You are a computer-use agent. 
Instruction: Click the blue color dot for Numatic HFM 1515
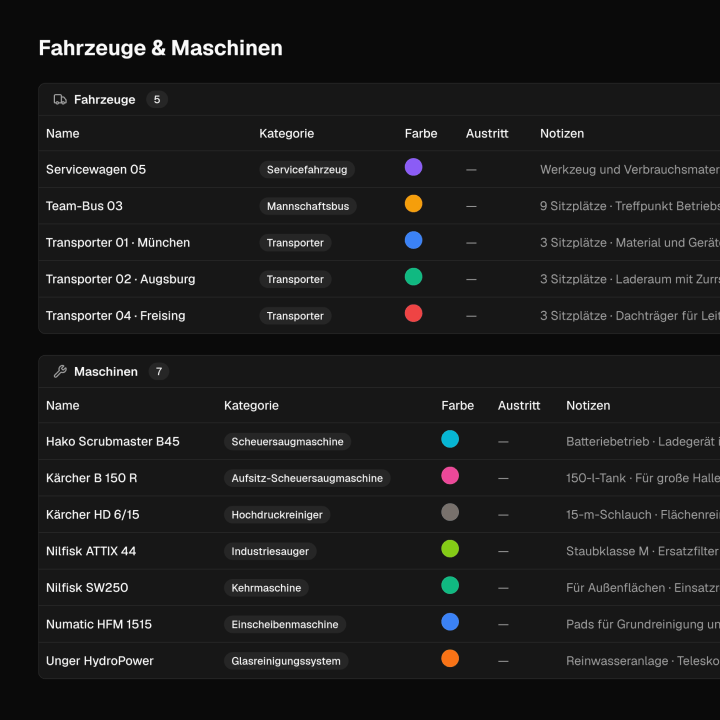click(450, 622)
